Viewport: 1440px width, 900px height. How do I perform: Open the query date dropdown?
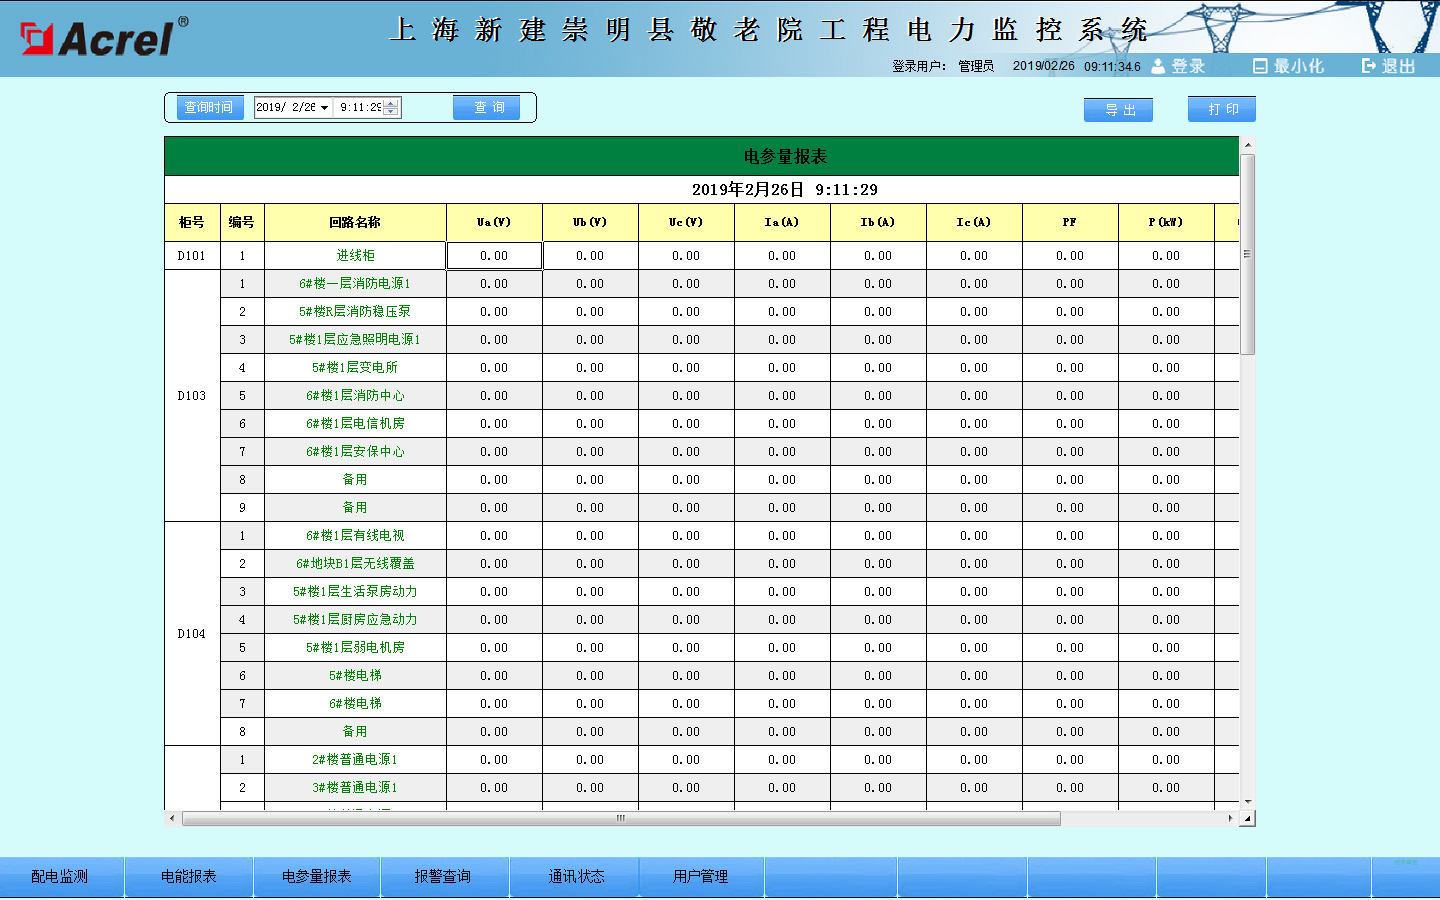pyautogui.click(x=325, y=108)
